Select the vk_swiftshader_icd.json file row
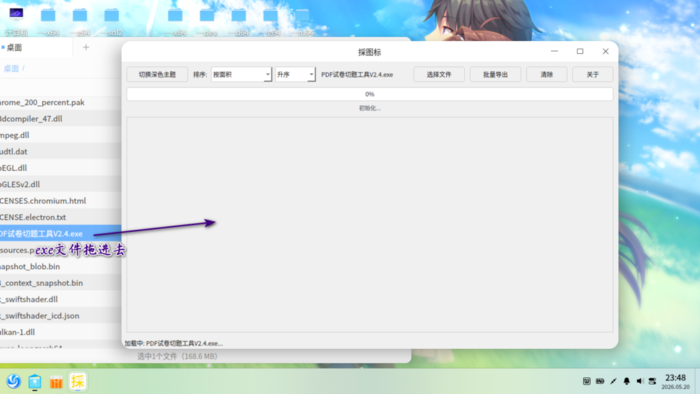The image size is (700, 394). (60, 316)
